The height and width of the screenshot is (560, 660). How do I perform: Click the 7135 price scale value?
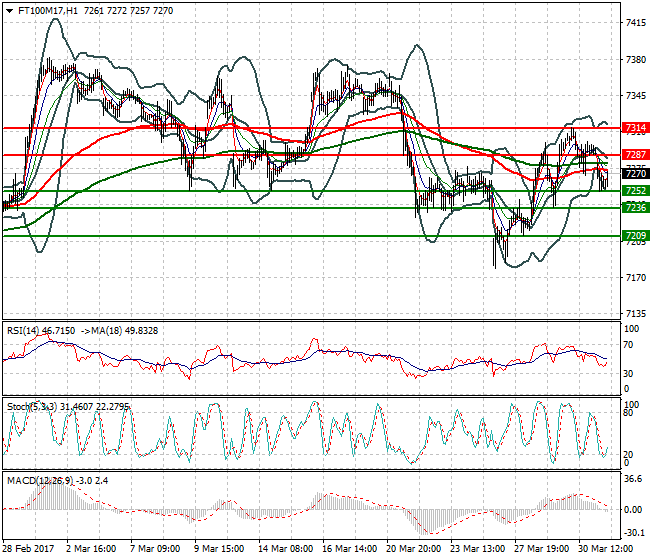[636, 314]
